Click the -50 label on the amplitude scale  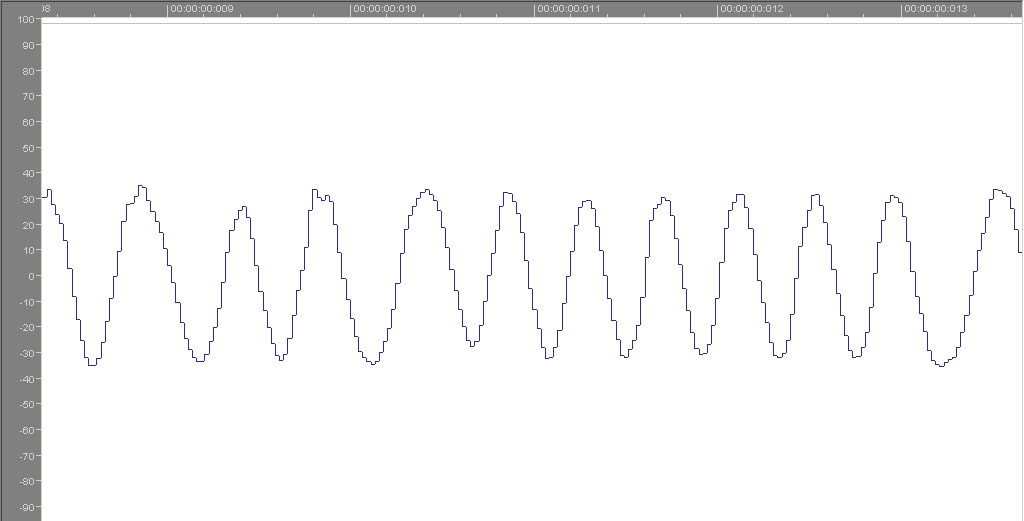tap(28, 404)
